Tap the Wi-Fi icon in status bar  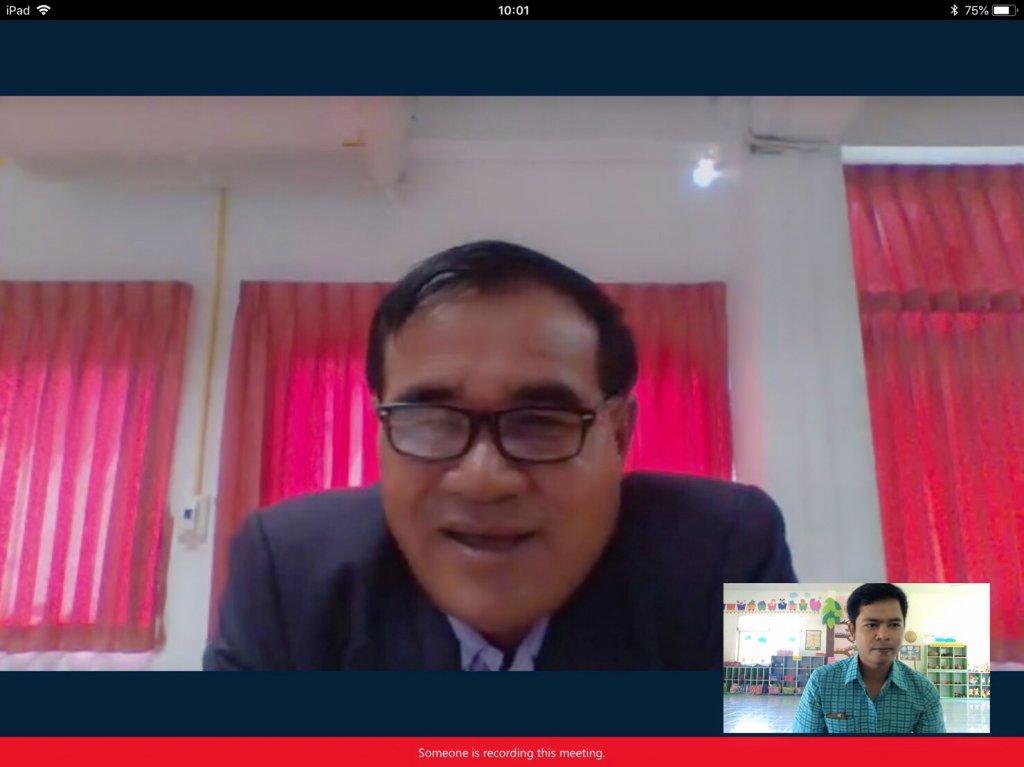(44, 10)
